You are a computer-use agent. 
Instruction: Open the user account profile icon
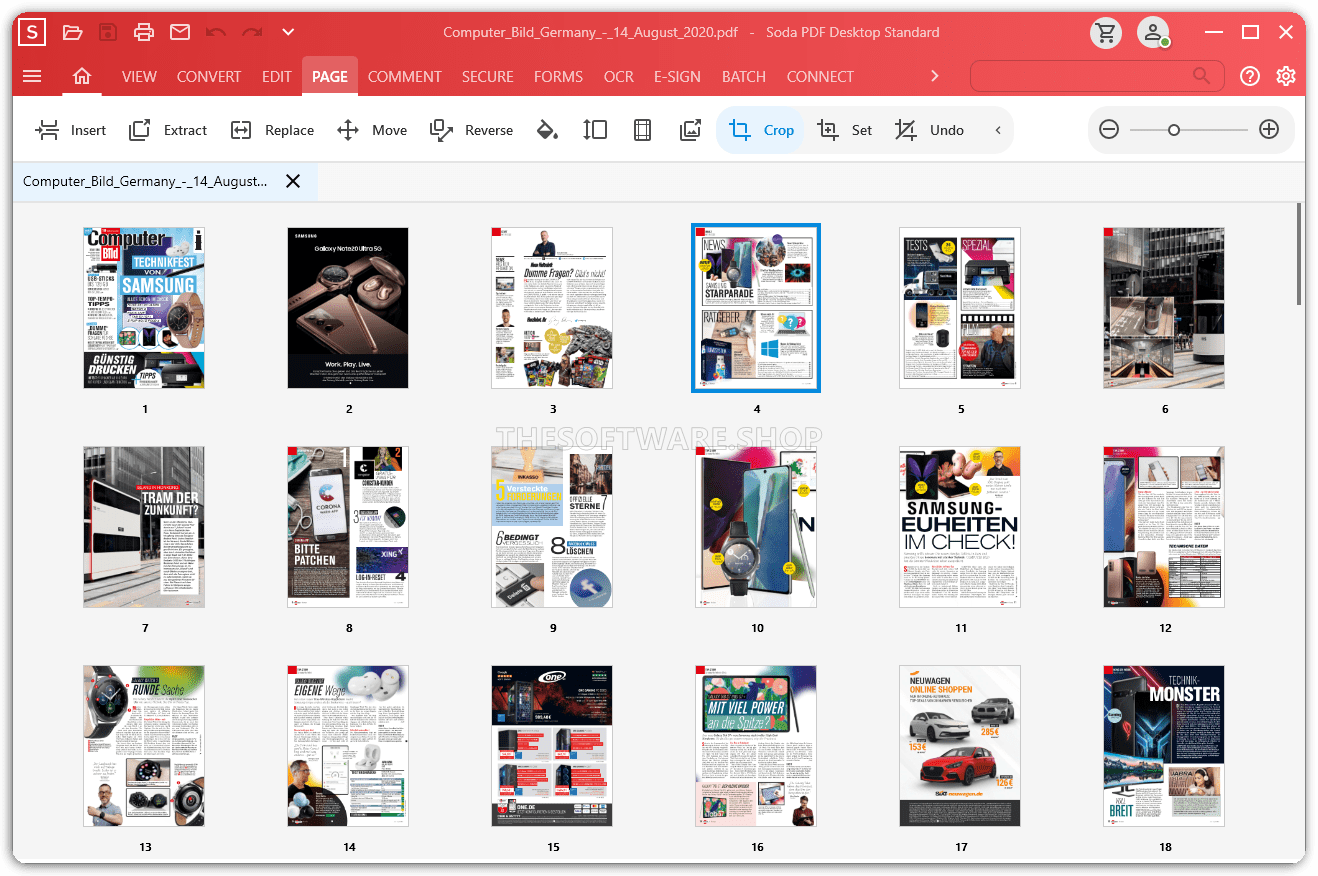pyautogui.click(x=1153, y=32)
